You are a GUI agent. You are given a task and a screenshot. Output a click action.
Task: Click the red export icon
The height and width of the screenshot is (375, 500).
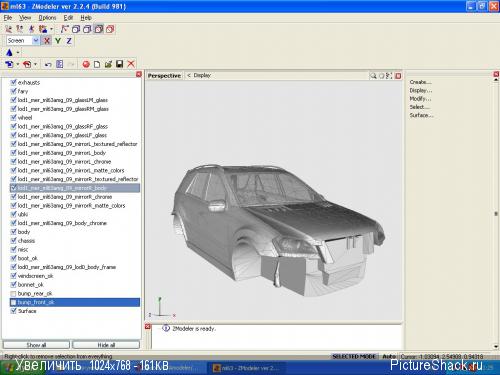(27, 64)
